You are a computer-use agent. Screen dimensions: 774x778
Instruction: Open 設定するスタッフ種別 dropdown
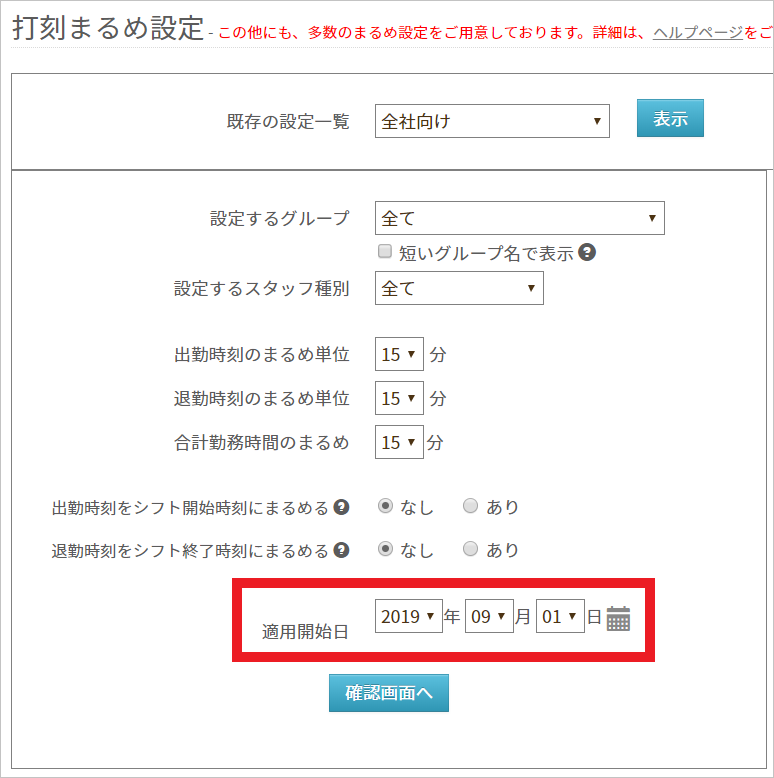coord(459,288)
